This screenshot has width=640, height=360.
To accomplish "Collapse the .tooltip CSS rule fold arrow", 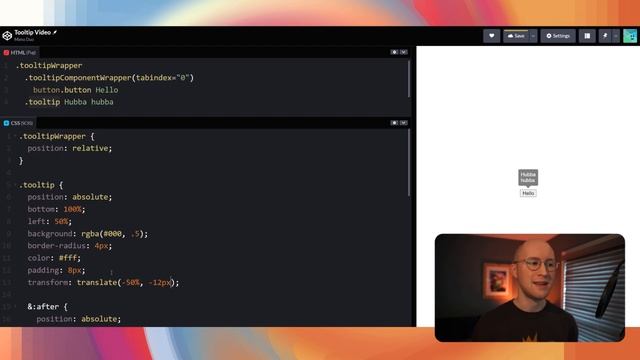I will (15, 185).
